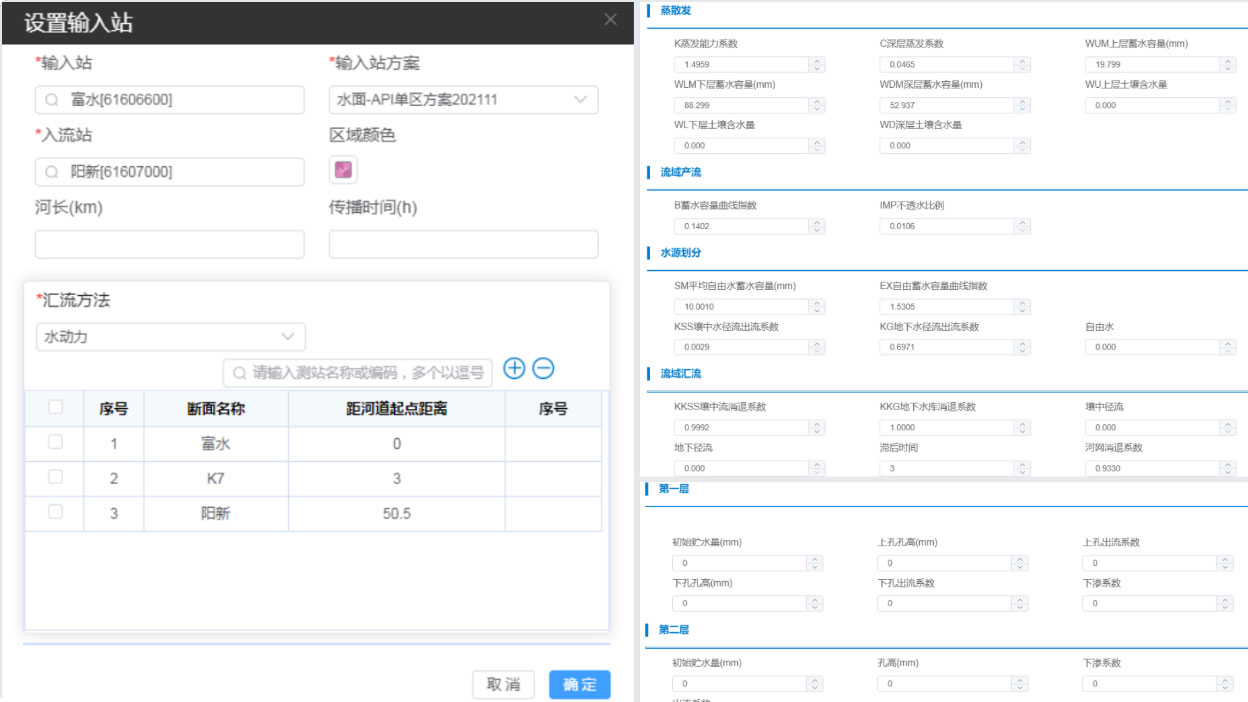
Task: Click the 富水 section name cell
Action: tap(216, 443)
